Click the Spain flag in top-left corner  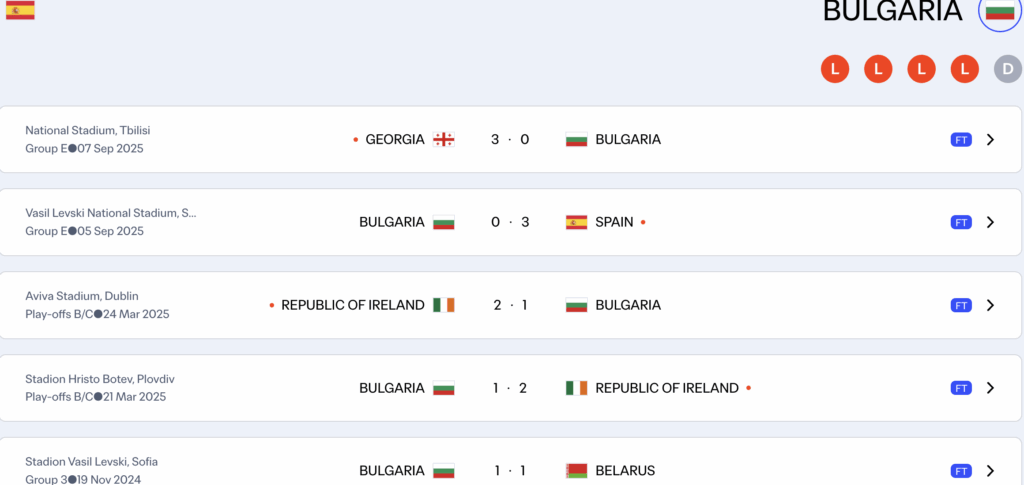[x=20, y=10]
